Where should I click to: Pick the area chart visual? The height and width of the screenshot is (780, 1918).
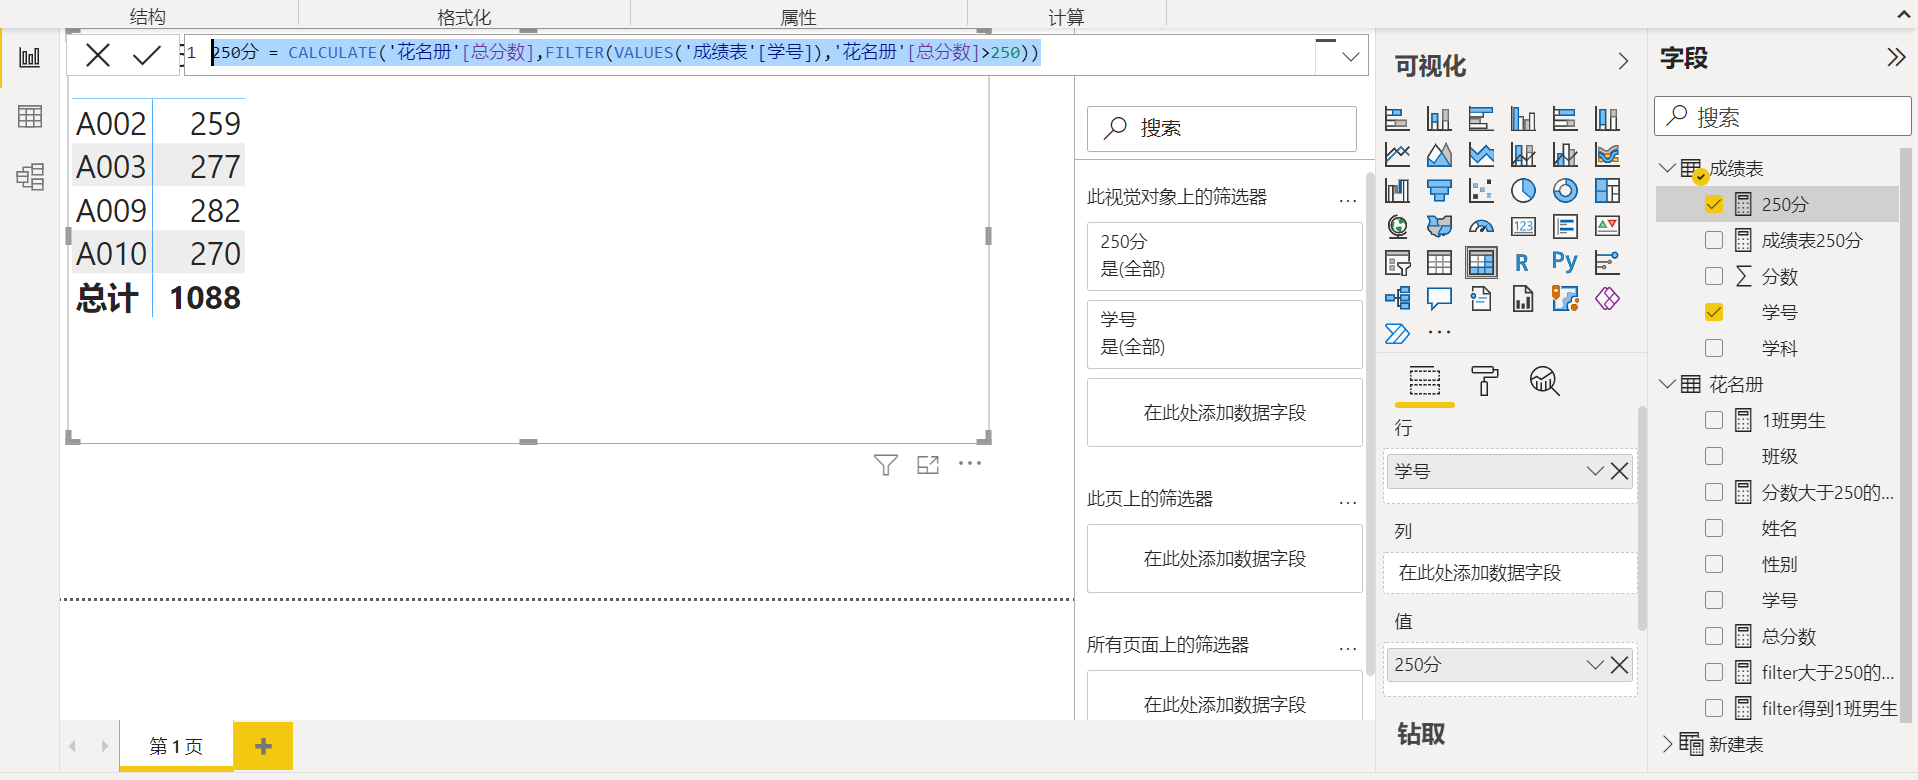(1439, 155)
